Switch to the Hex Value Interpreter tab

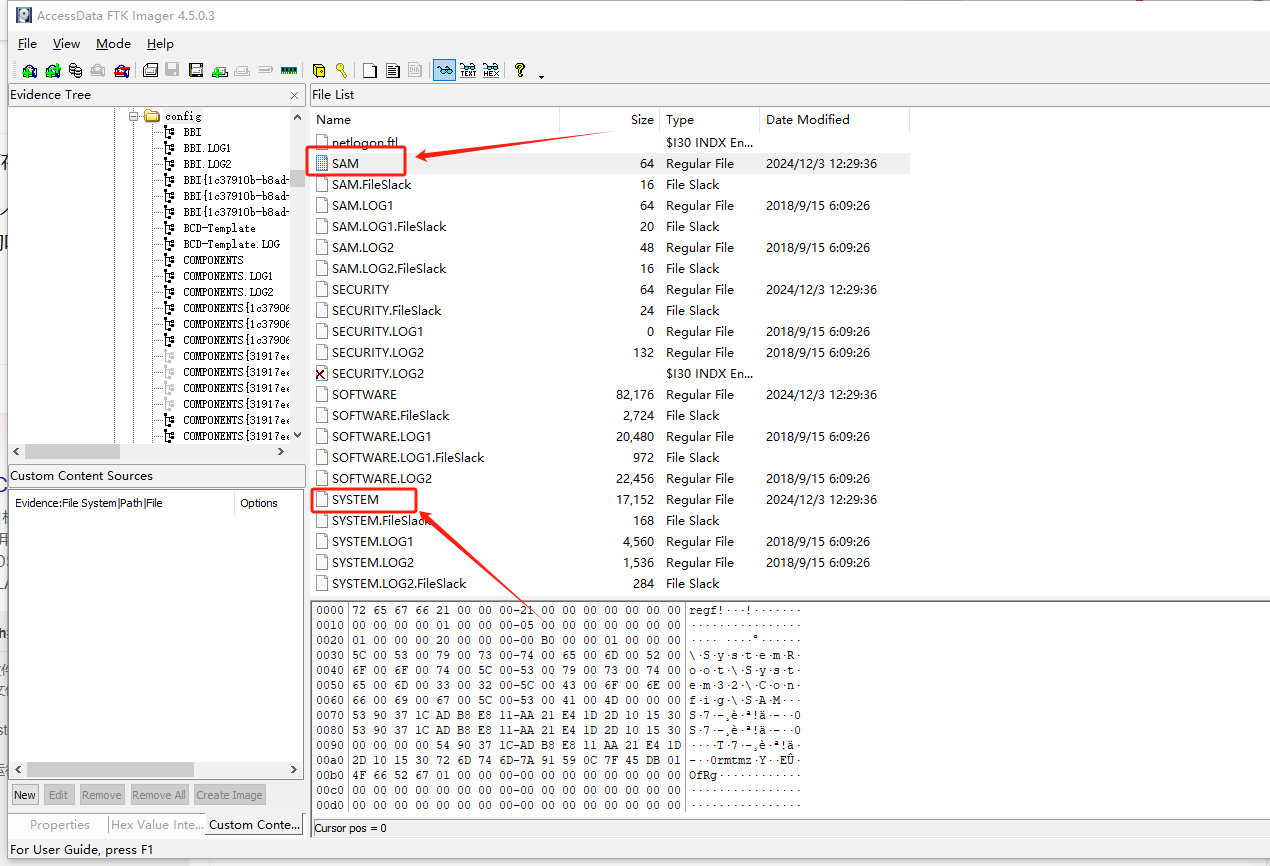pos(157,825)
